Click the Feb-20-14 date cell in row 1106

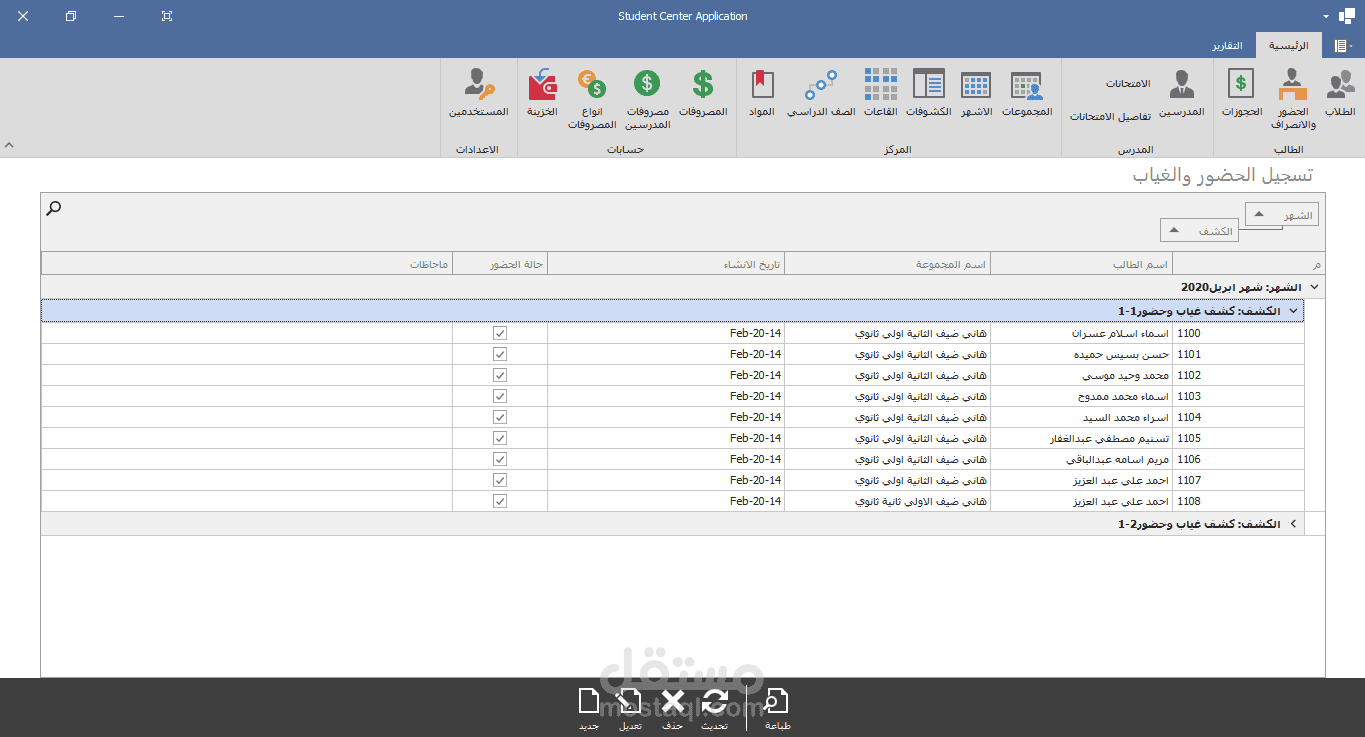click(666, 459)
